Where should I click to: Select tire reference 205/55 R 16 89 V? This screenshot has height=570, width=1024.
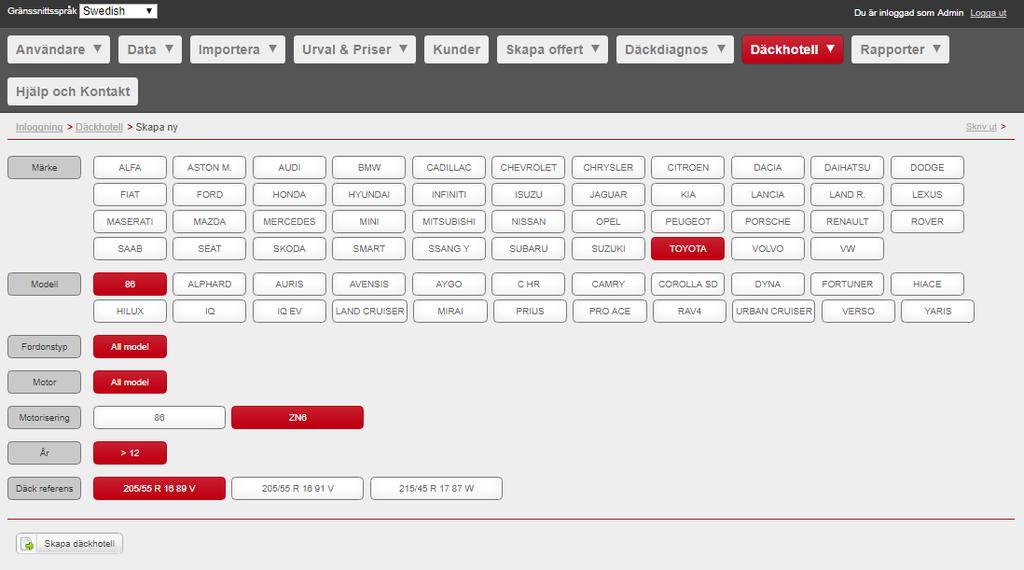[159, 488]
